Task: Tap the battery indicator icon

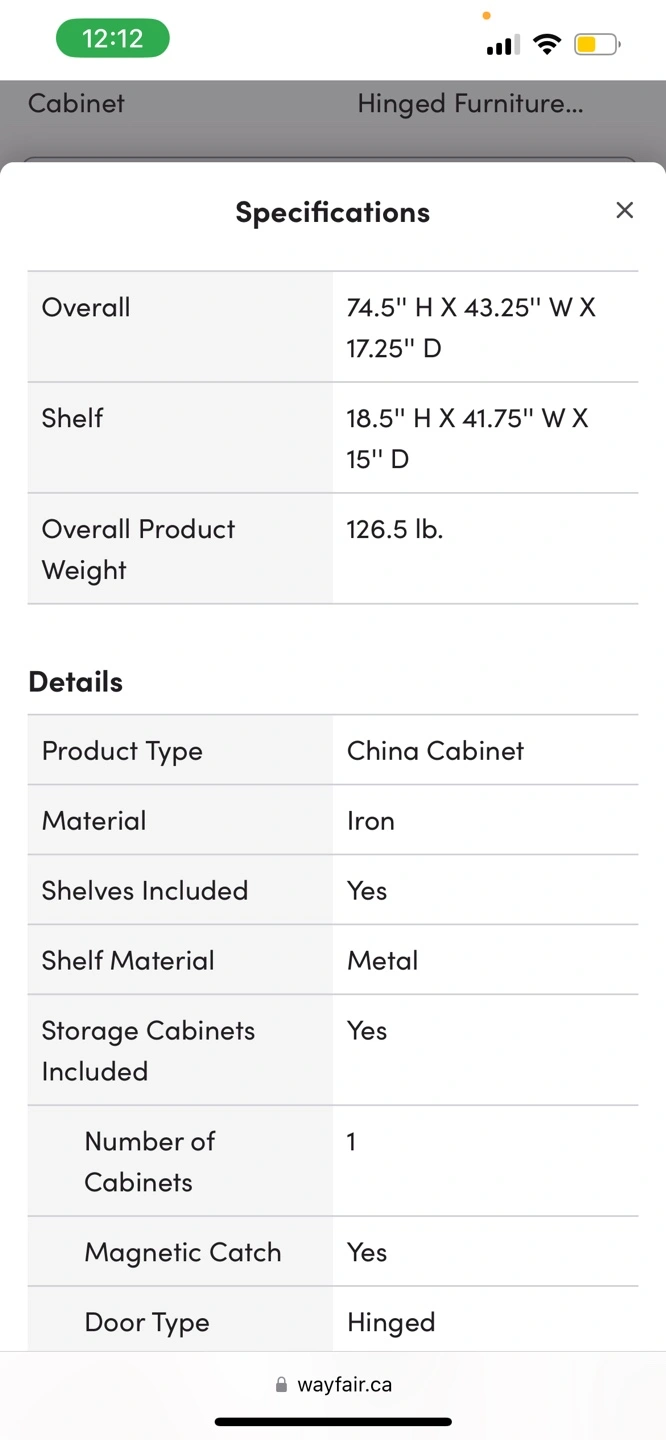Action: (x=596, y=44)
